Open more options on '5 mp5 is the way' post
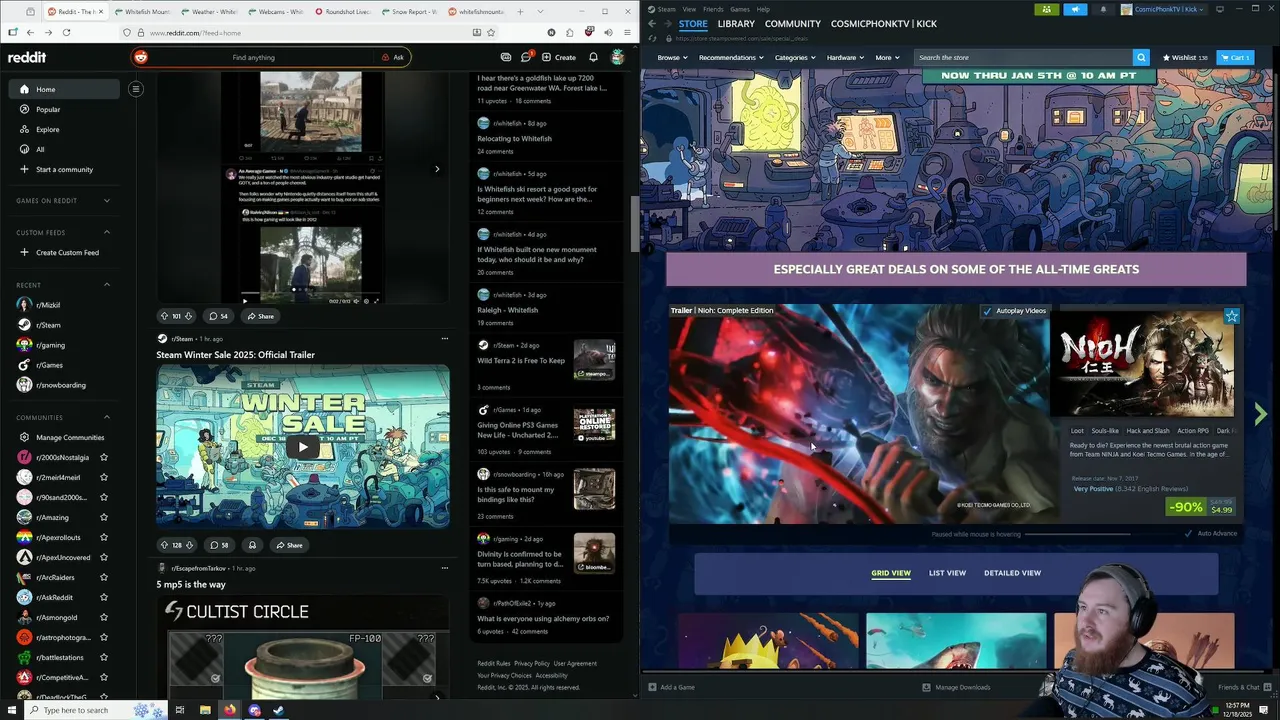 click(445, 568)
